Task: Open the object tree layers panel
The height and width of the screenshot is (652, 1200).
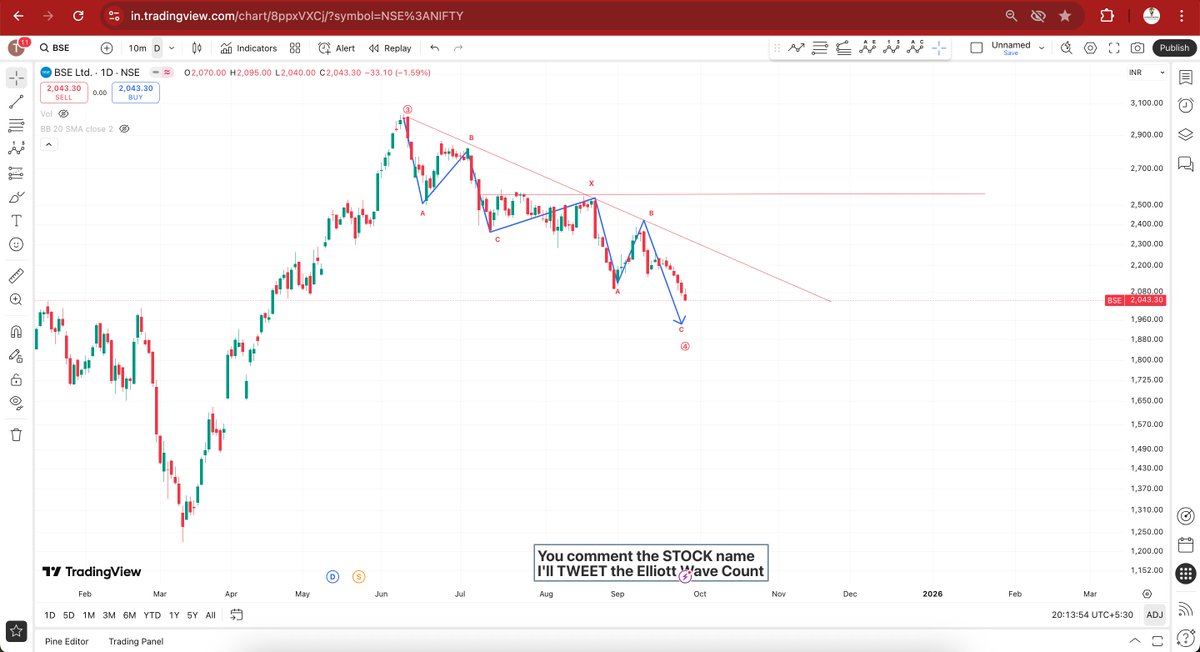Action: pyautogui.click(x=1185, y=134)
